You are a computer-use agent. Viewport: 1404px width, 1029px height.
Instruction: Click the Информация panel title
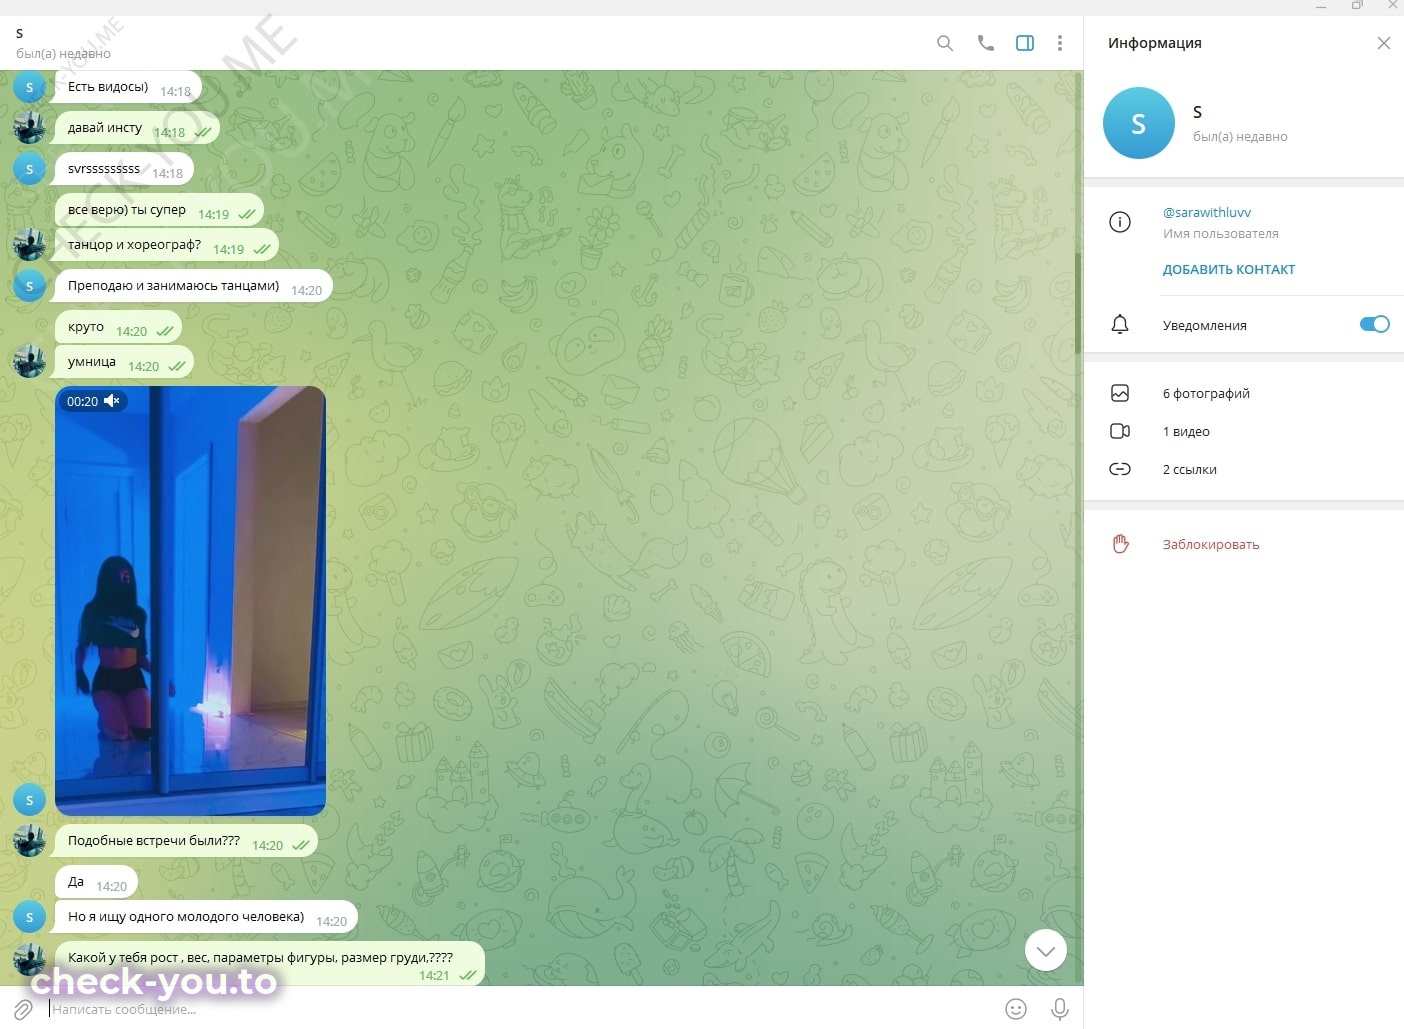(x=1154, y=43)
